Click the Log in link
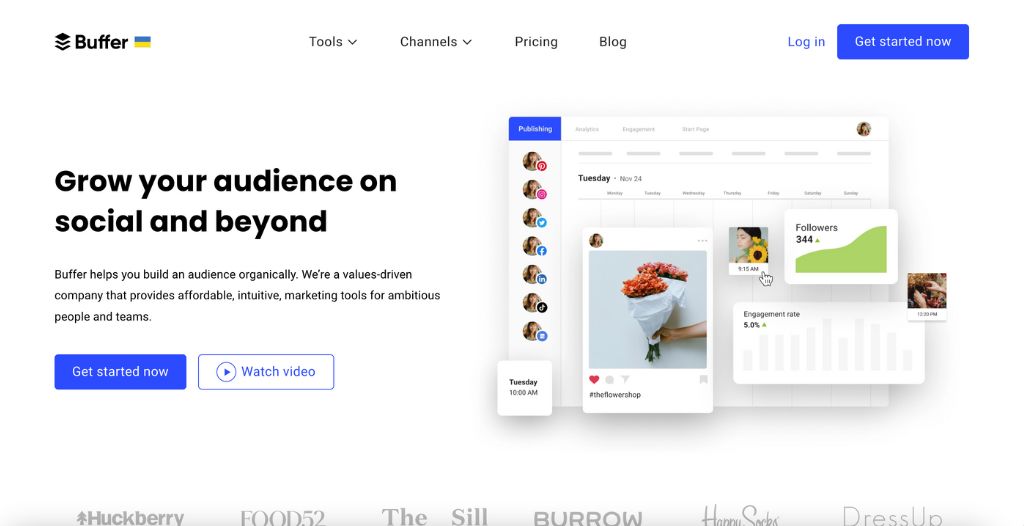Screen dimensions: 1024x526 coord(806,42)
